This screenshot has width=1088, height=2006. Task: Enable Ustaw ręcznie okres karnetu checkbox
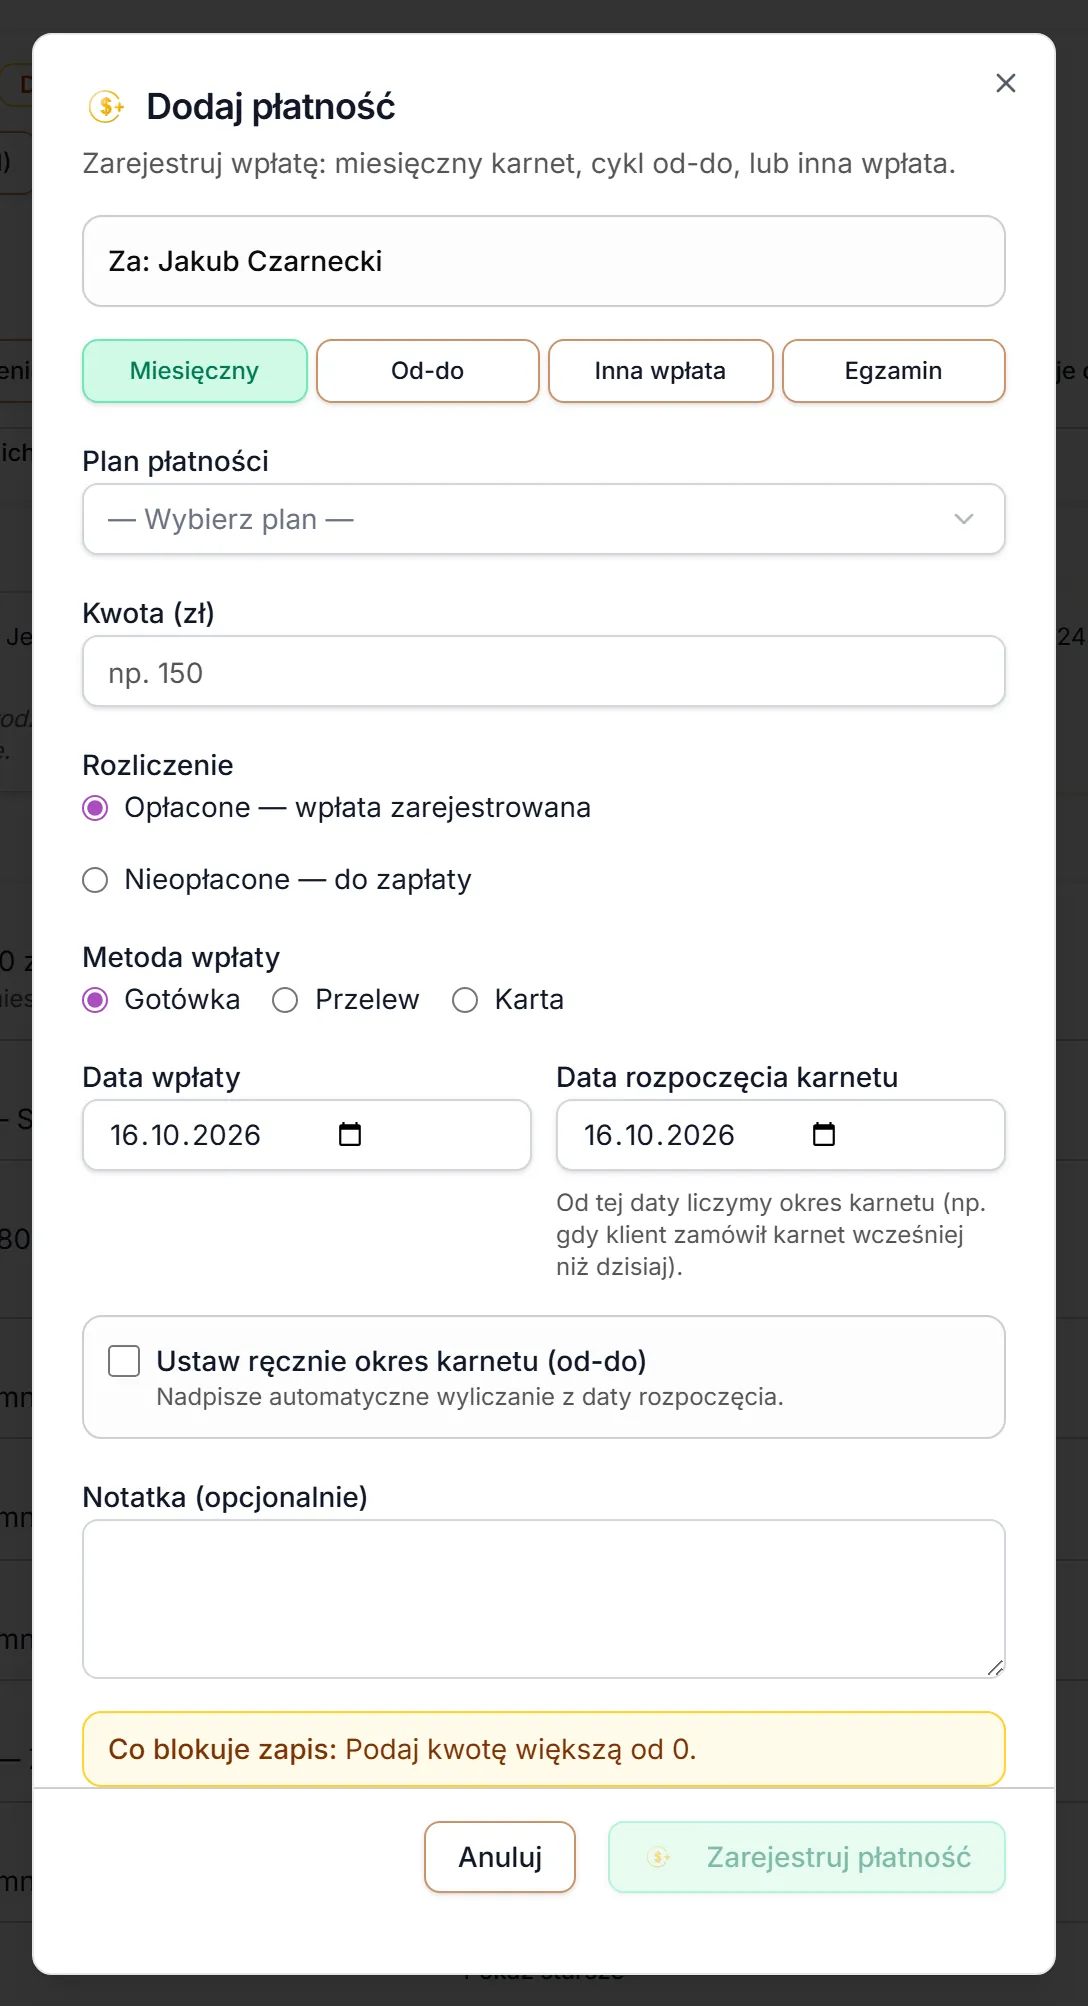coord(124,1361)
